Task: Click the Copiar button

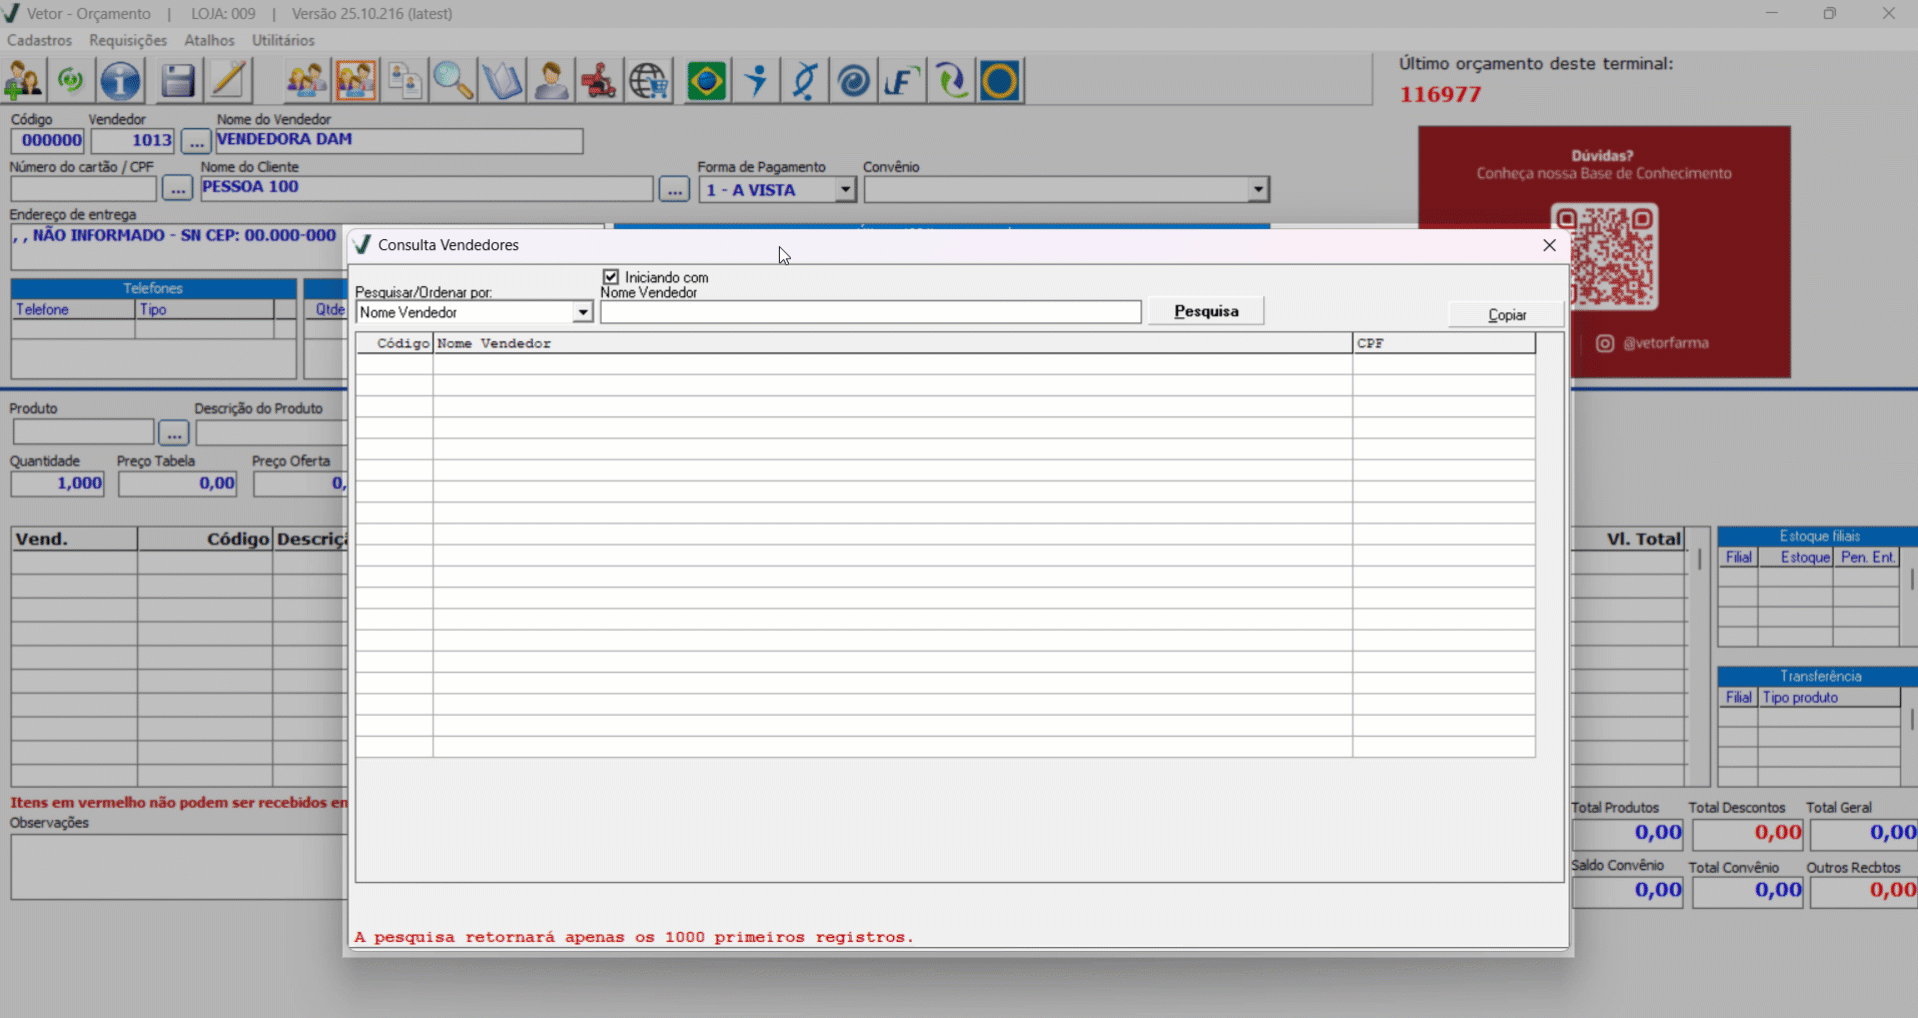Action: point(1506,315)
